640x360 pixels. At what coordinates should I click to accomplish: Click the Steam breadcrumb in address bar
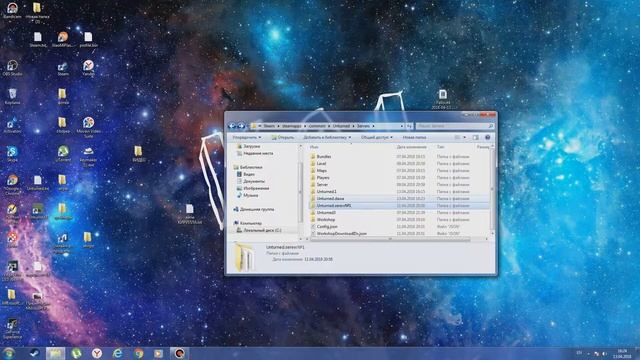pos(269,126)
